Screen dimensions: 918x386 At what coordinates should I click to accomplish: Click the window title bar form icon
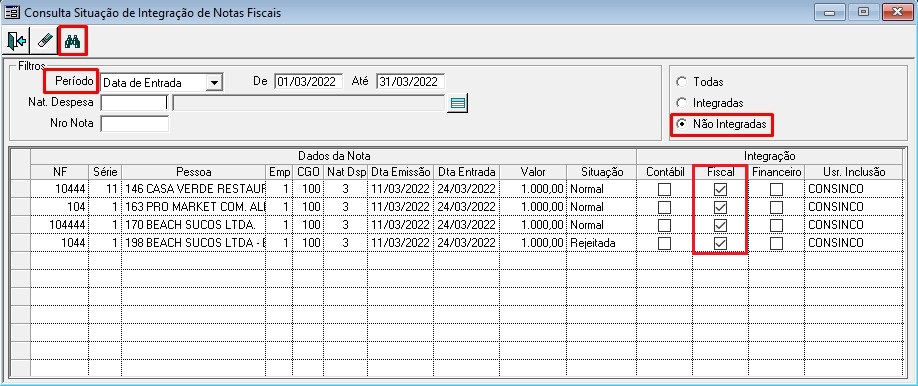[x=11, y=12]
